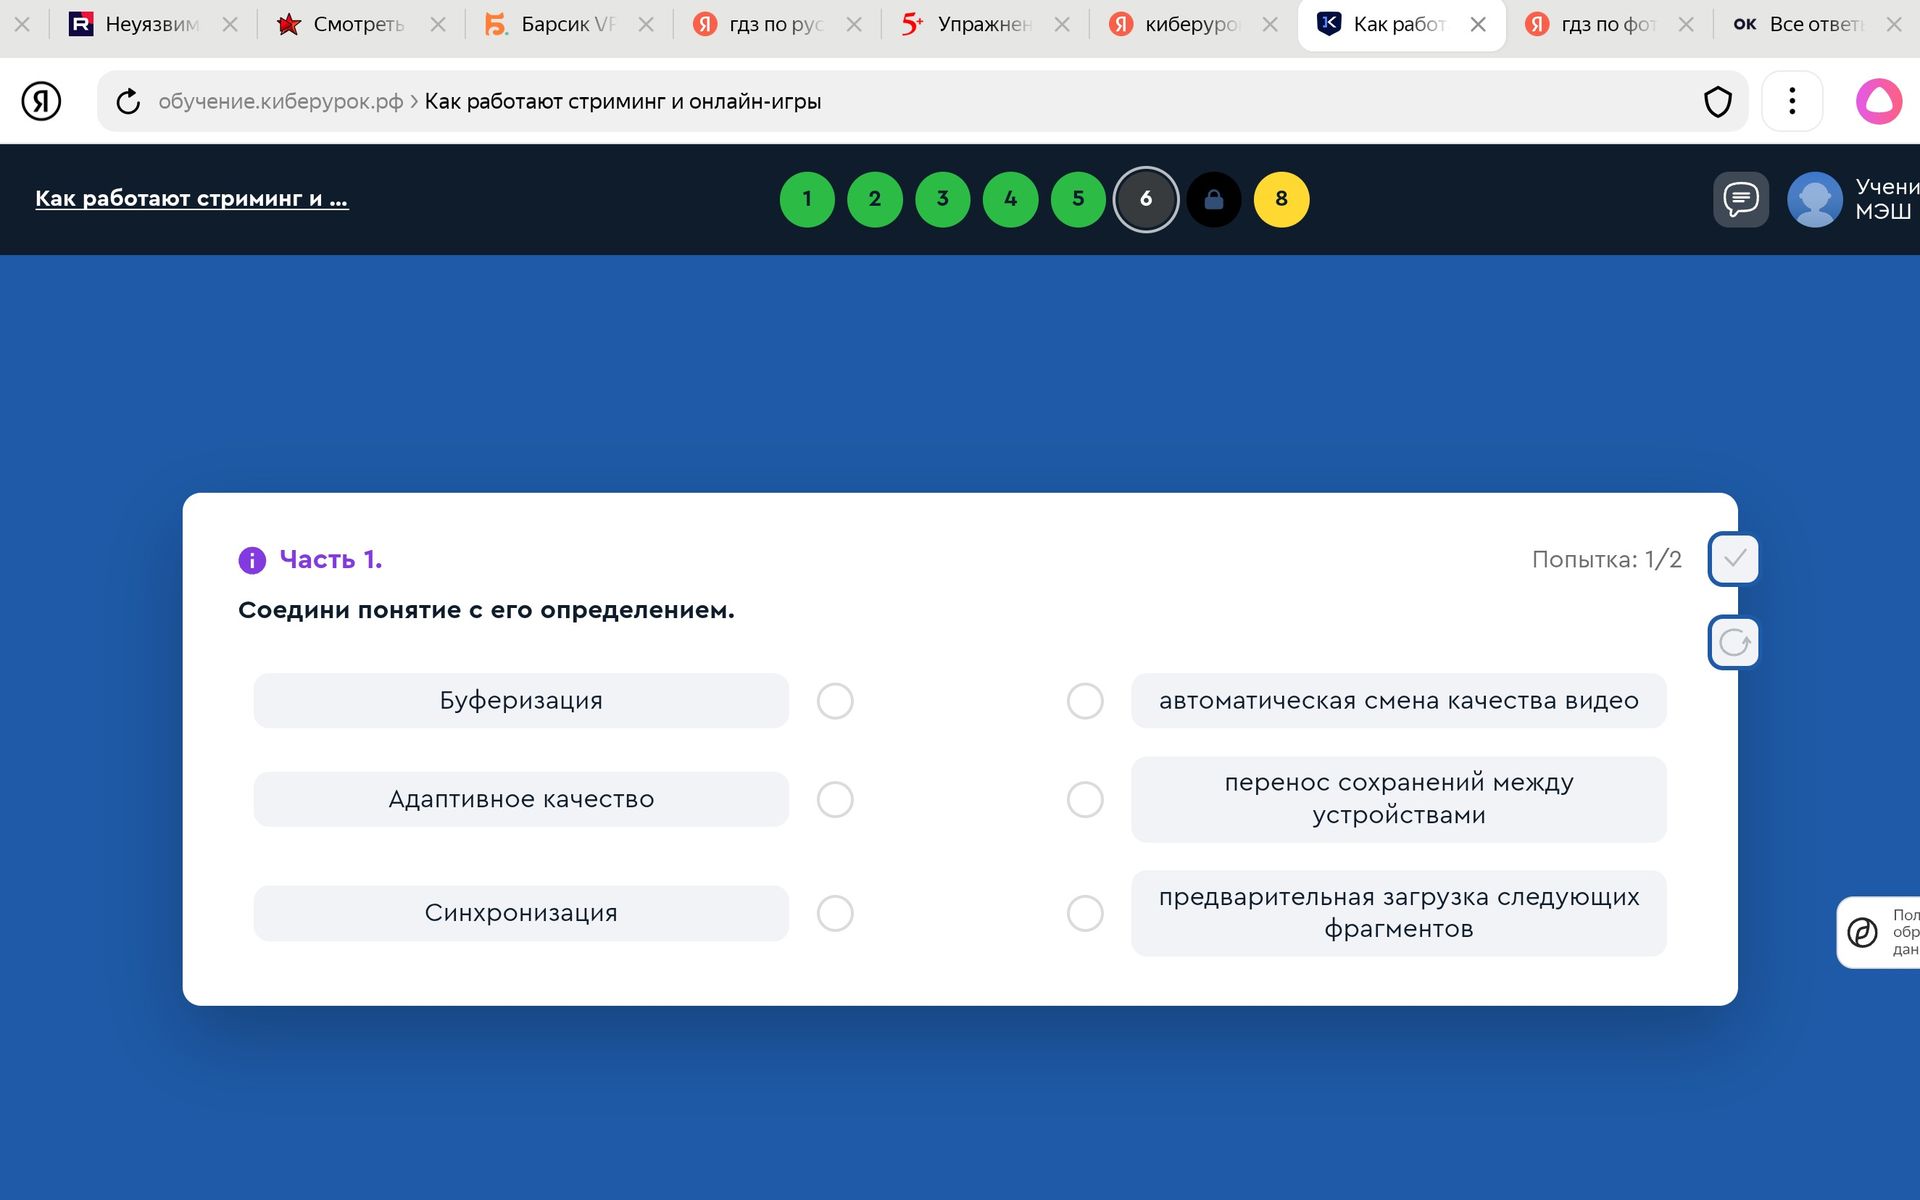Click the locked step 7 icon

1213,199
